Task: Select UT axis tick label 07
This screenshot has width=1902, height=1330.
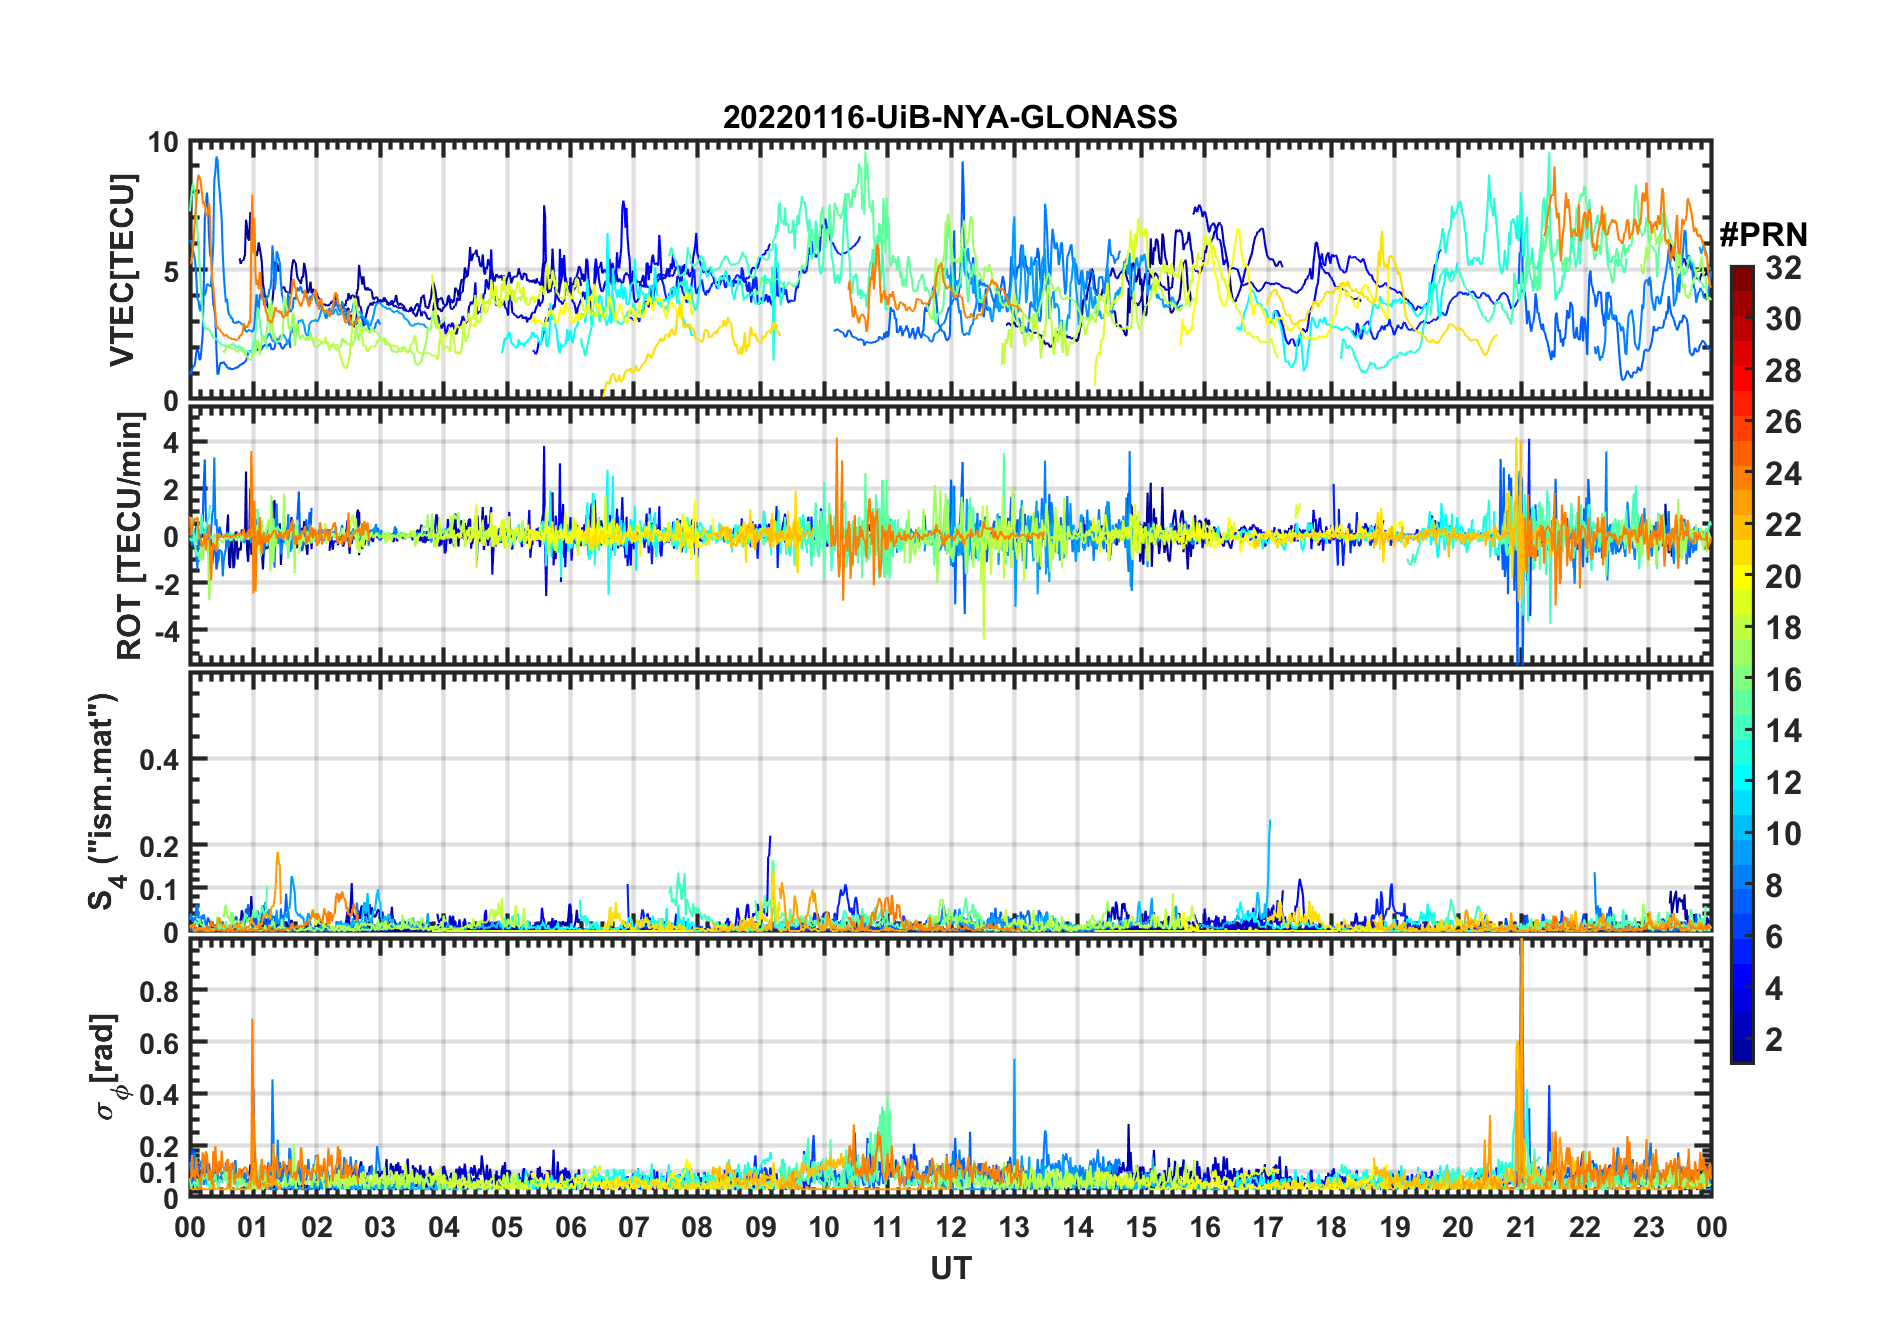Action: (x=634, y=1227)
